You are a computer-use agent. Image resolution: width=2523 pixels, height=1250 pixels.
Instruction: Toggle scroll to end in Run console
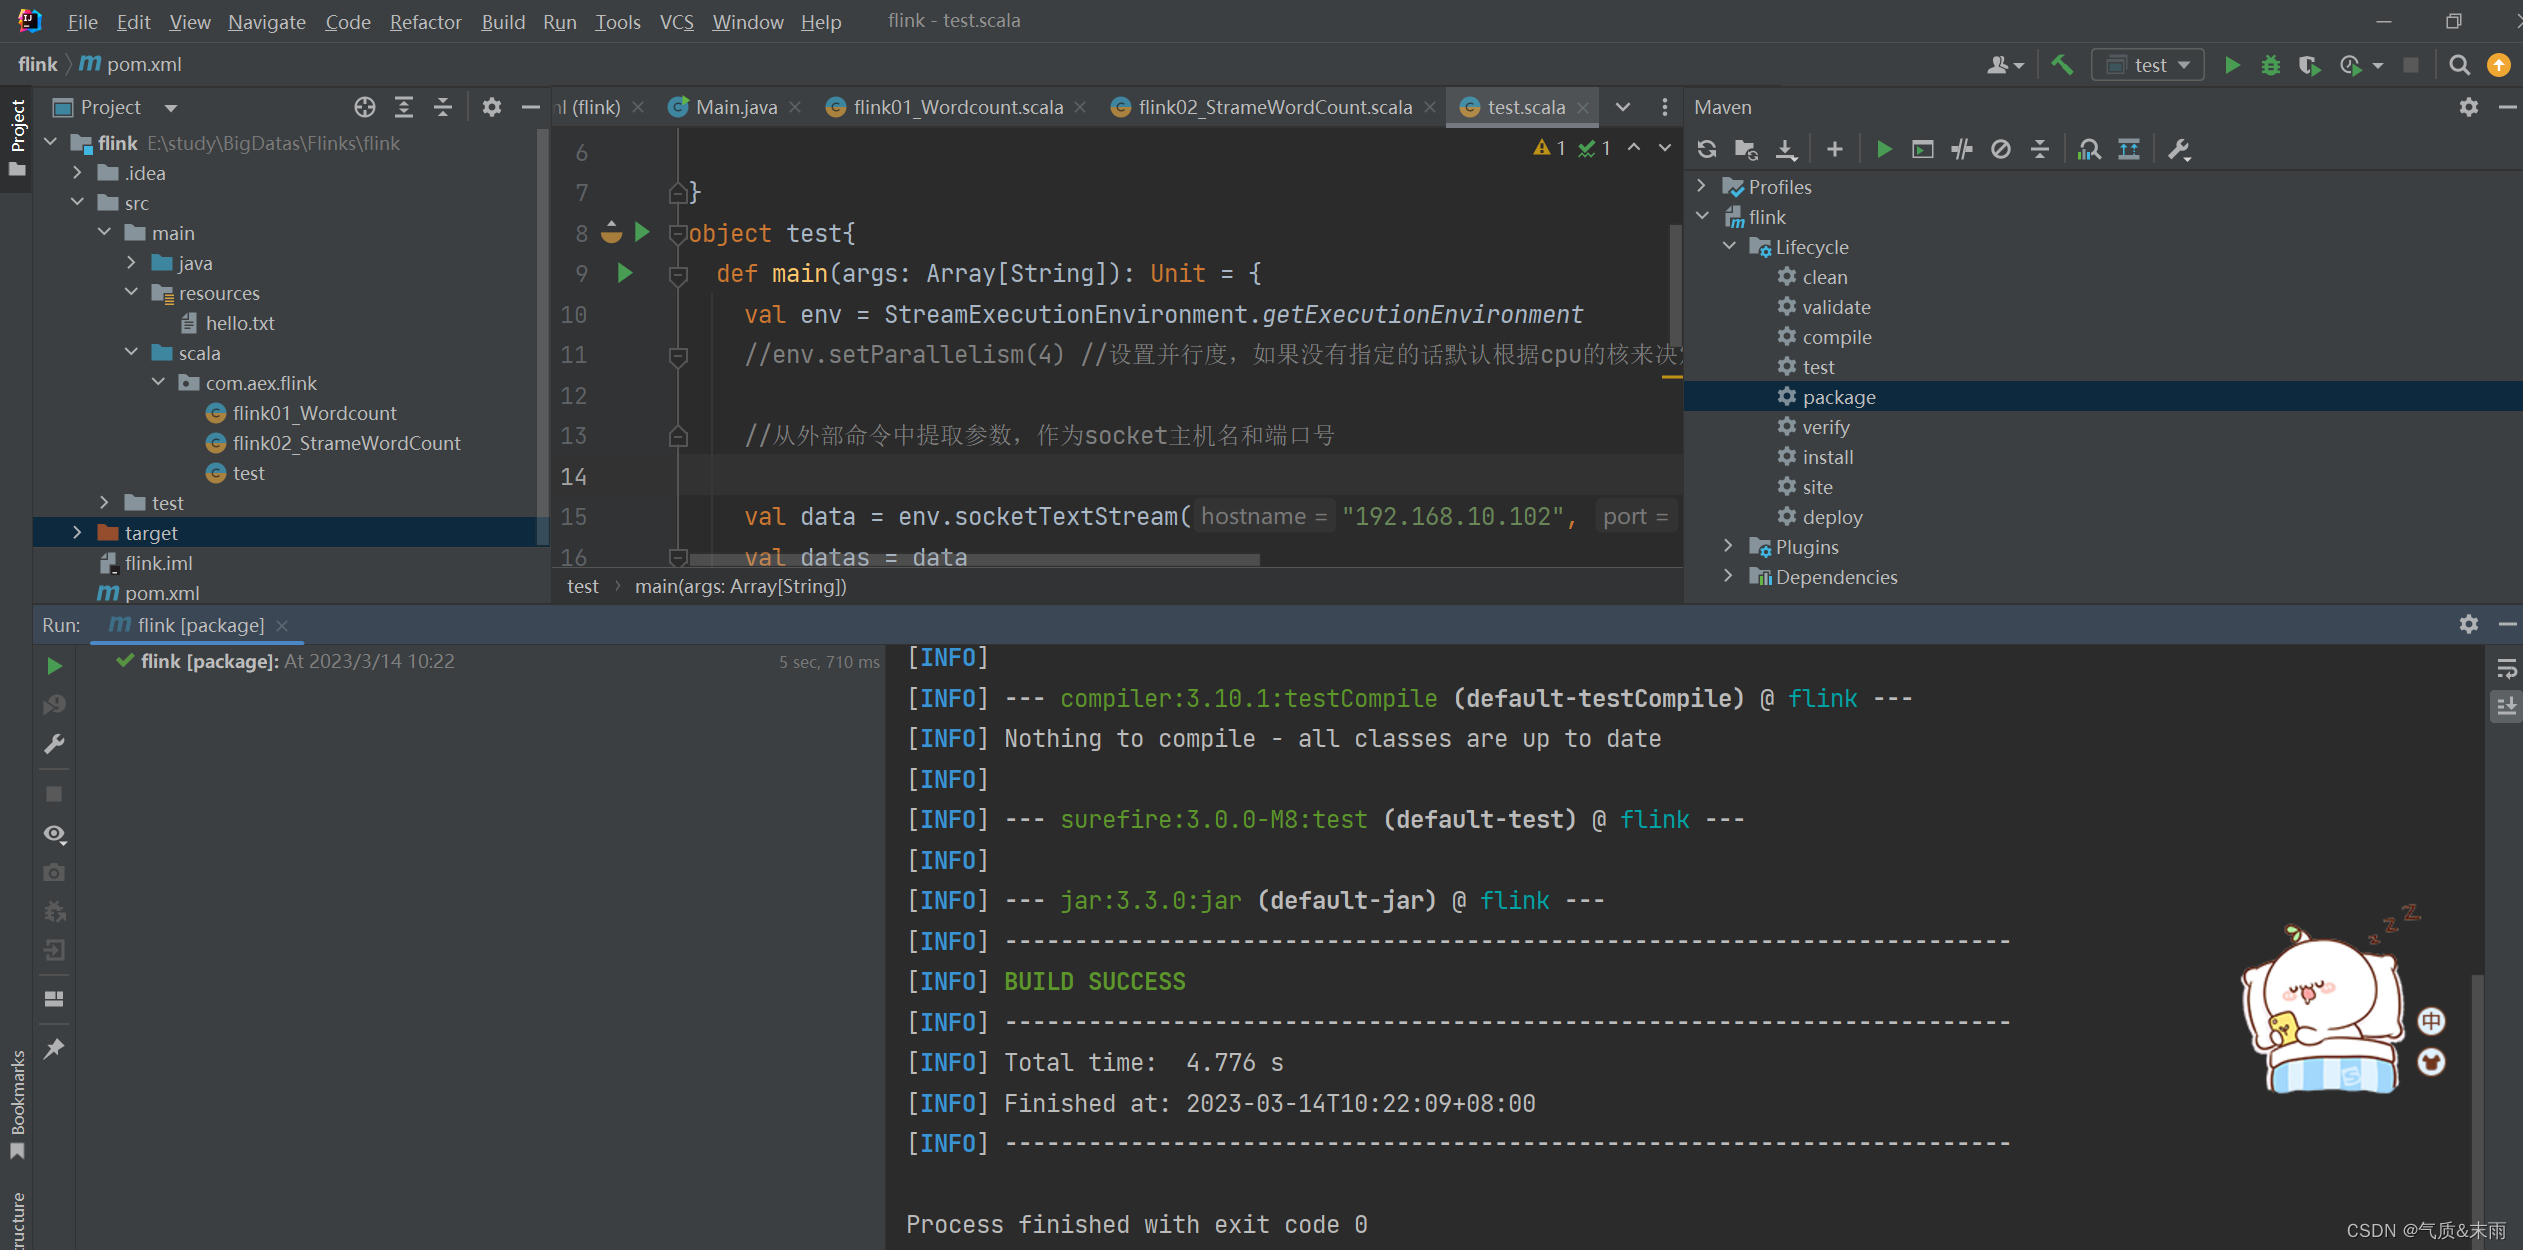pos(2506,707)
